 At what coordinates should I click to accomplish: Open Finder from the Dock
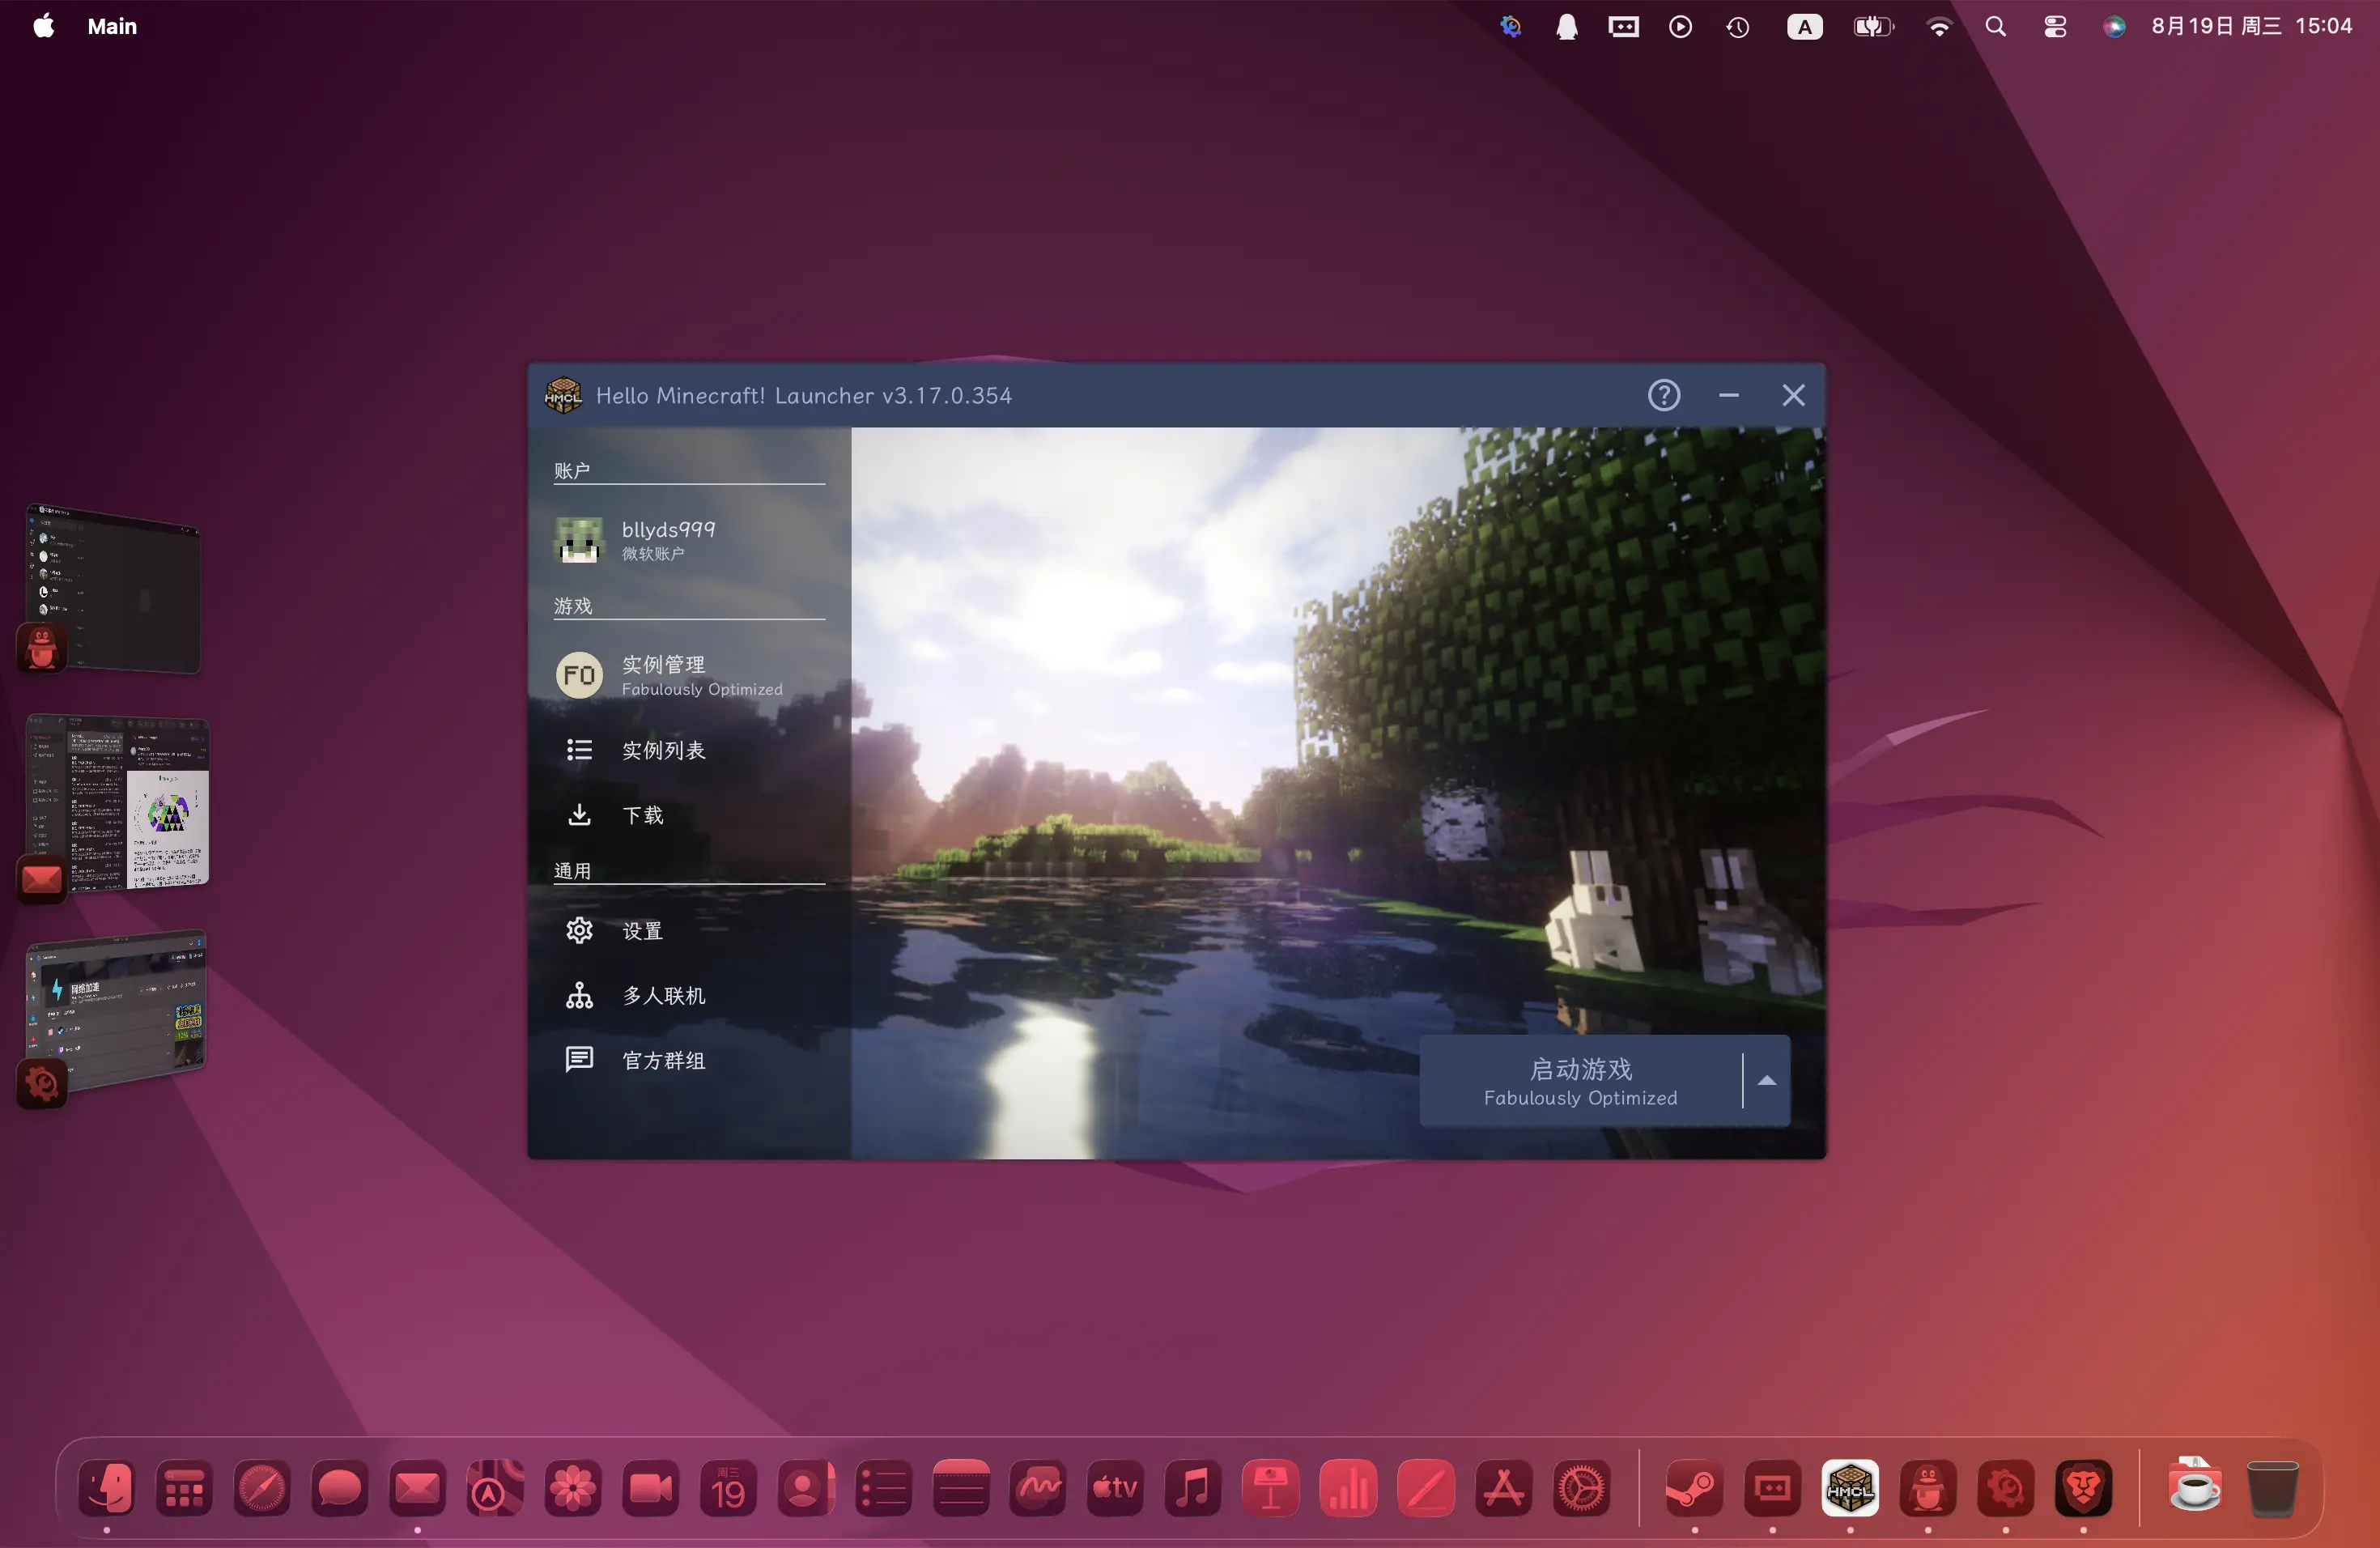coord(107,1488)
